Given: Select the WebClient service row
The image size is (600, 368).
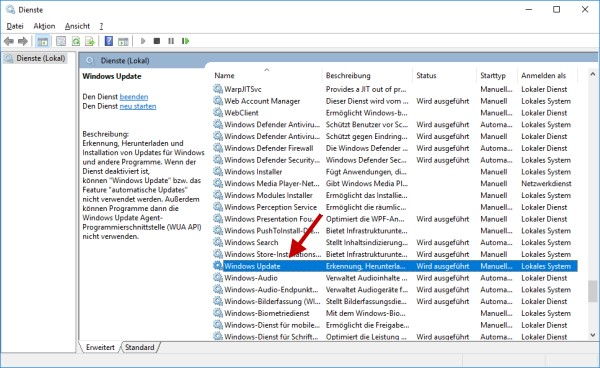Looking at the screenshot, I should [x=395, y=113].
